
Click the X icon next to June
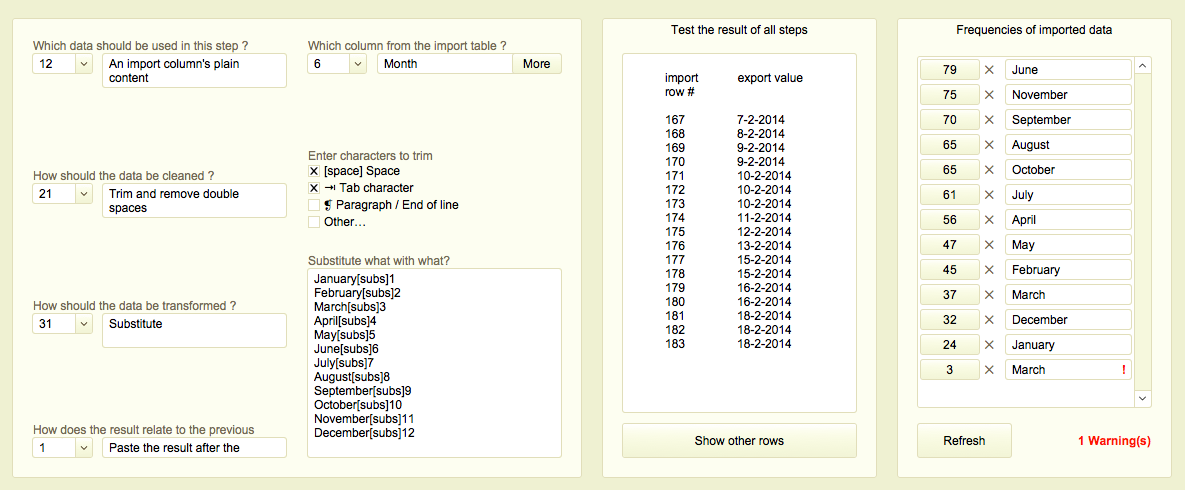[x=989, y=70]
